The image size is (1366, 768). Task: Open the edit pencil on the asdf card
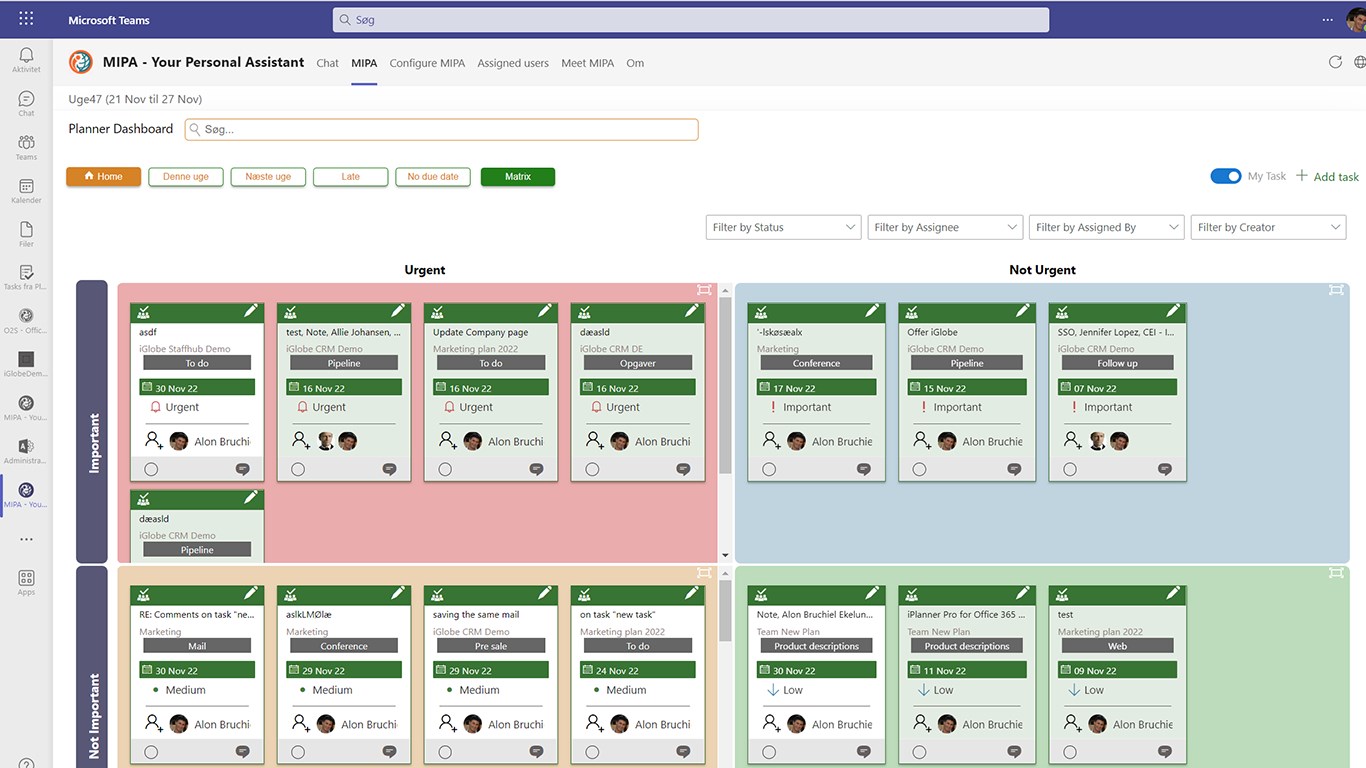[x=251, y=312]
